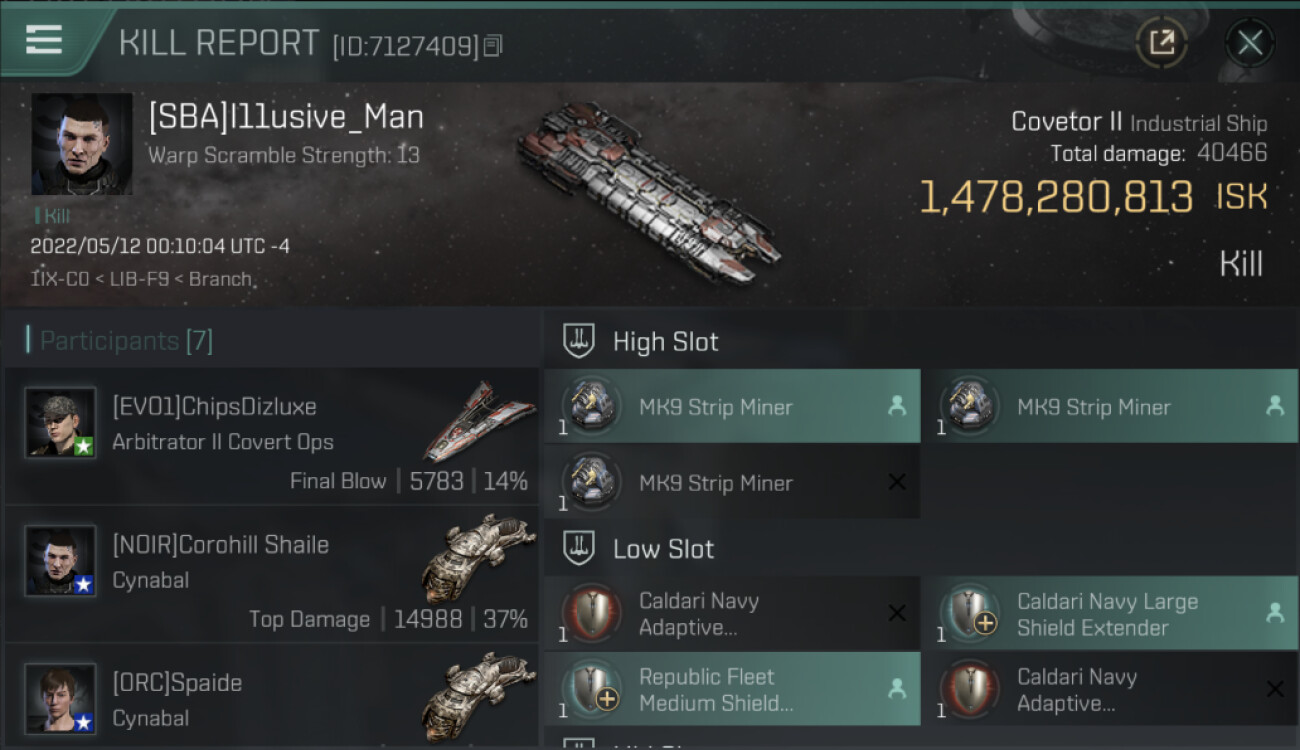This screenshot has height=750, width=1300.
Task: Open the hamburger menu
Action: (x=44, y=41)
